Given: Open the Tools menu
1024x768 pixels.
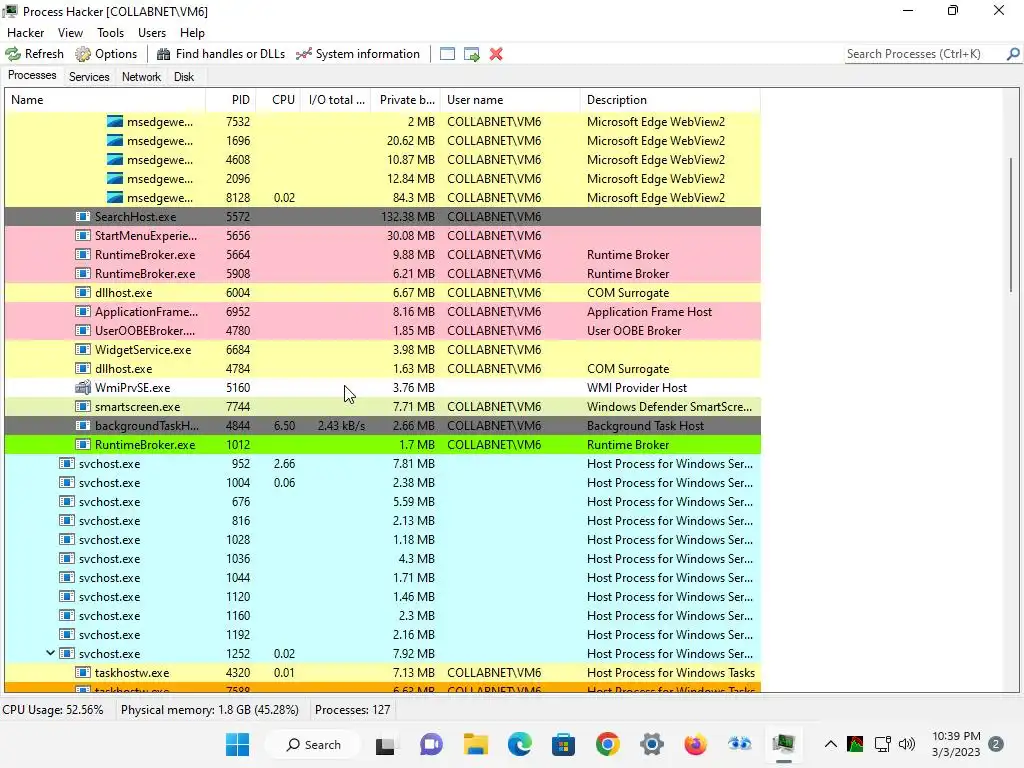Looking at the screenshot, I should [x=110, y=33].
